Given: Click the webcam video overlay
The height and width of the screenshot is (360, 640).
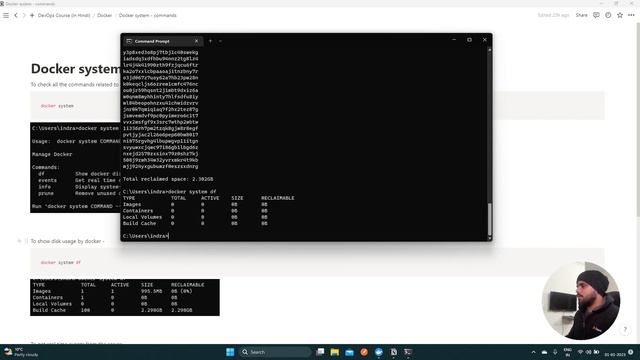Looking at the screenshot, I should coord(581,301).
